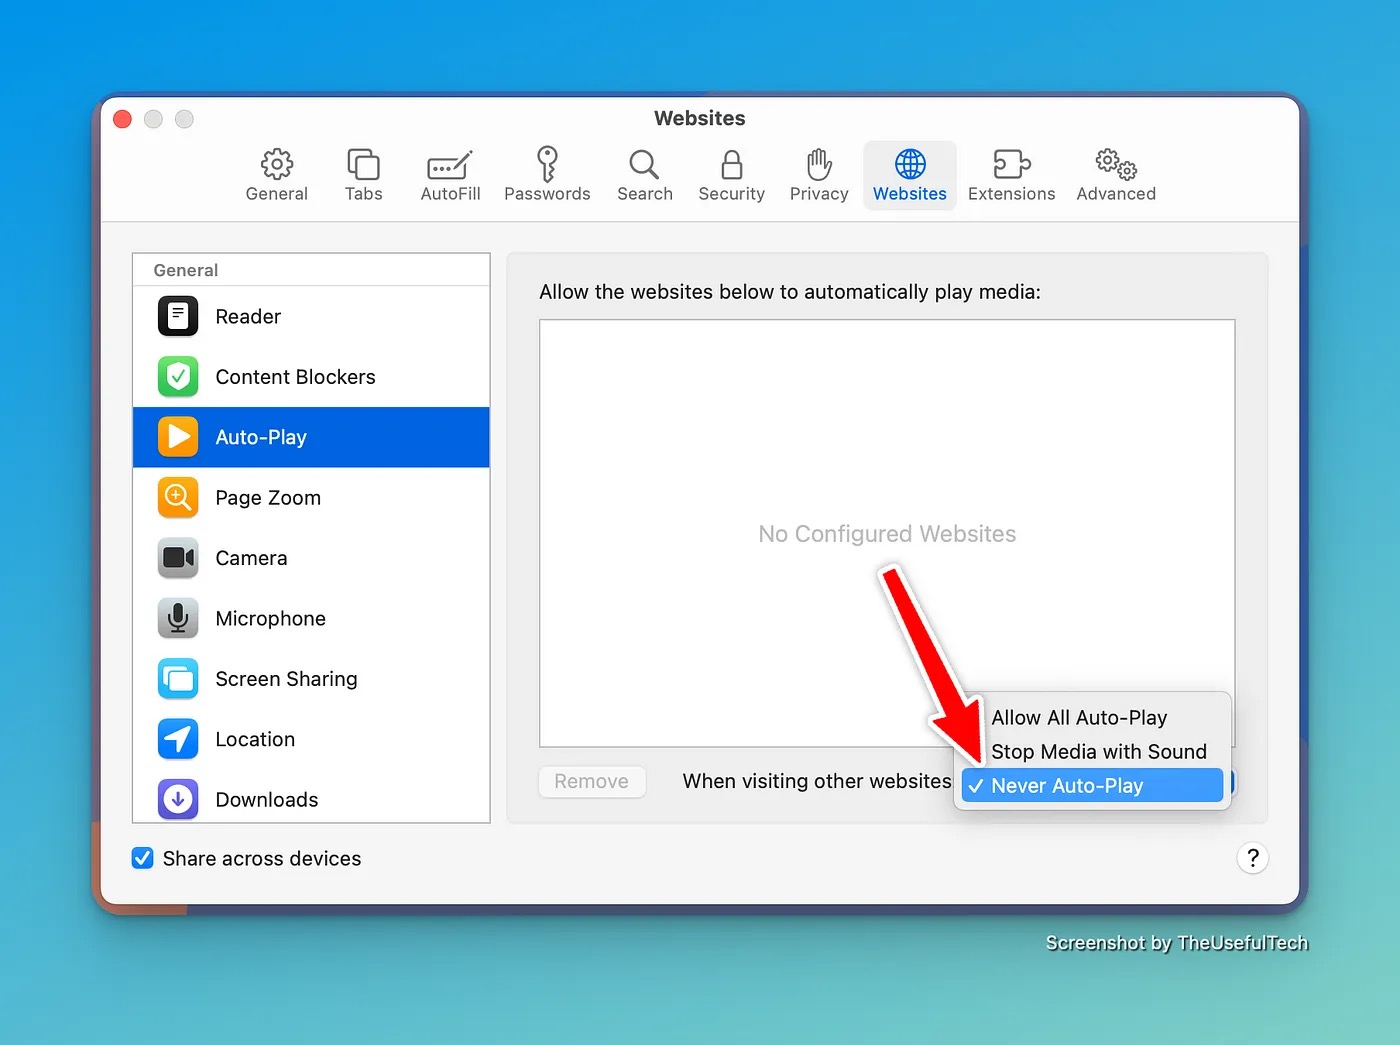Select Location in the sidebar
The width and height of the screenshot is (1400, 1045).
click(x=311, y=739)
